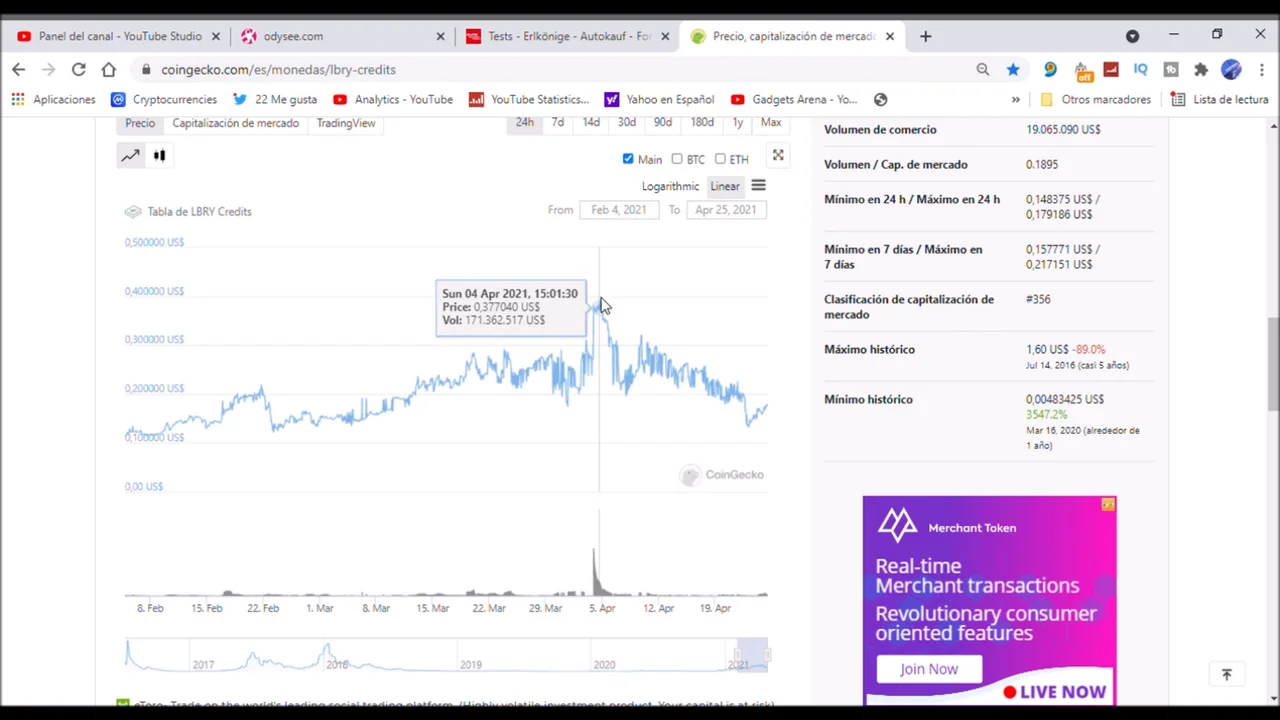
Task: Enable the BTC comparison checkbox
Action: click(x=677, y=158)
